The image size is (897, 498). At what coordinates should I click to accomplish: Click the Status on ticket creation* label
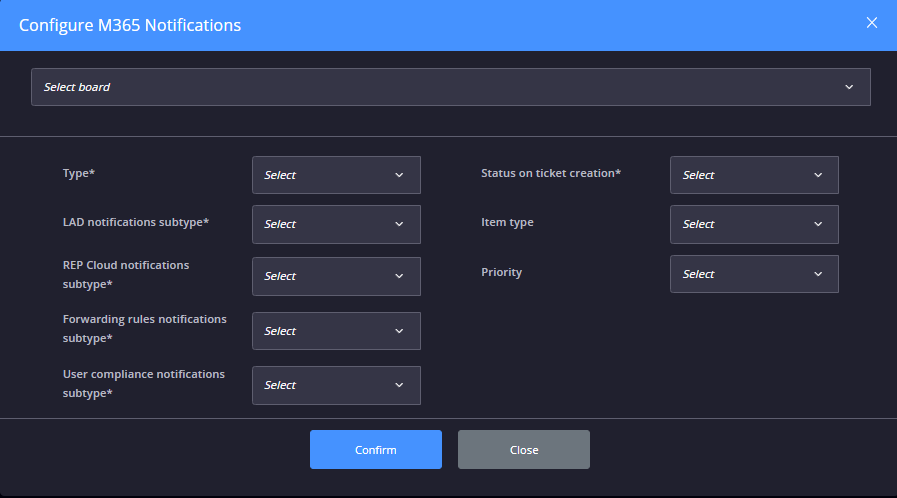point(551,173)
